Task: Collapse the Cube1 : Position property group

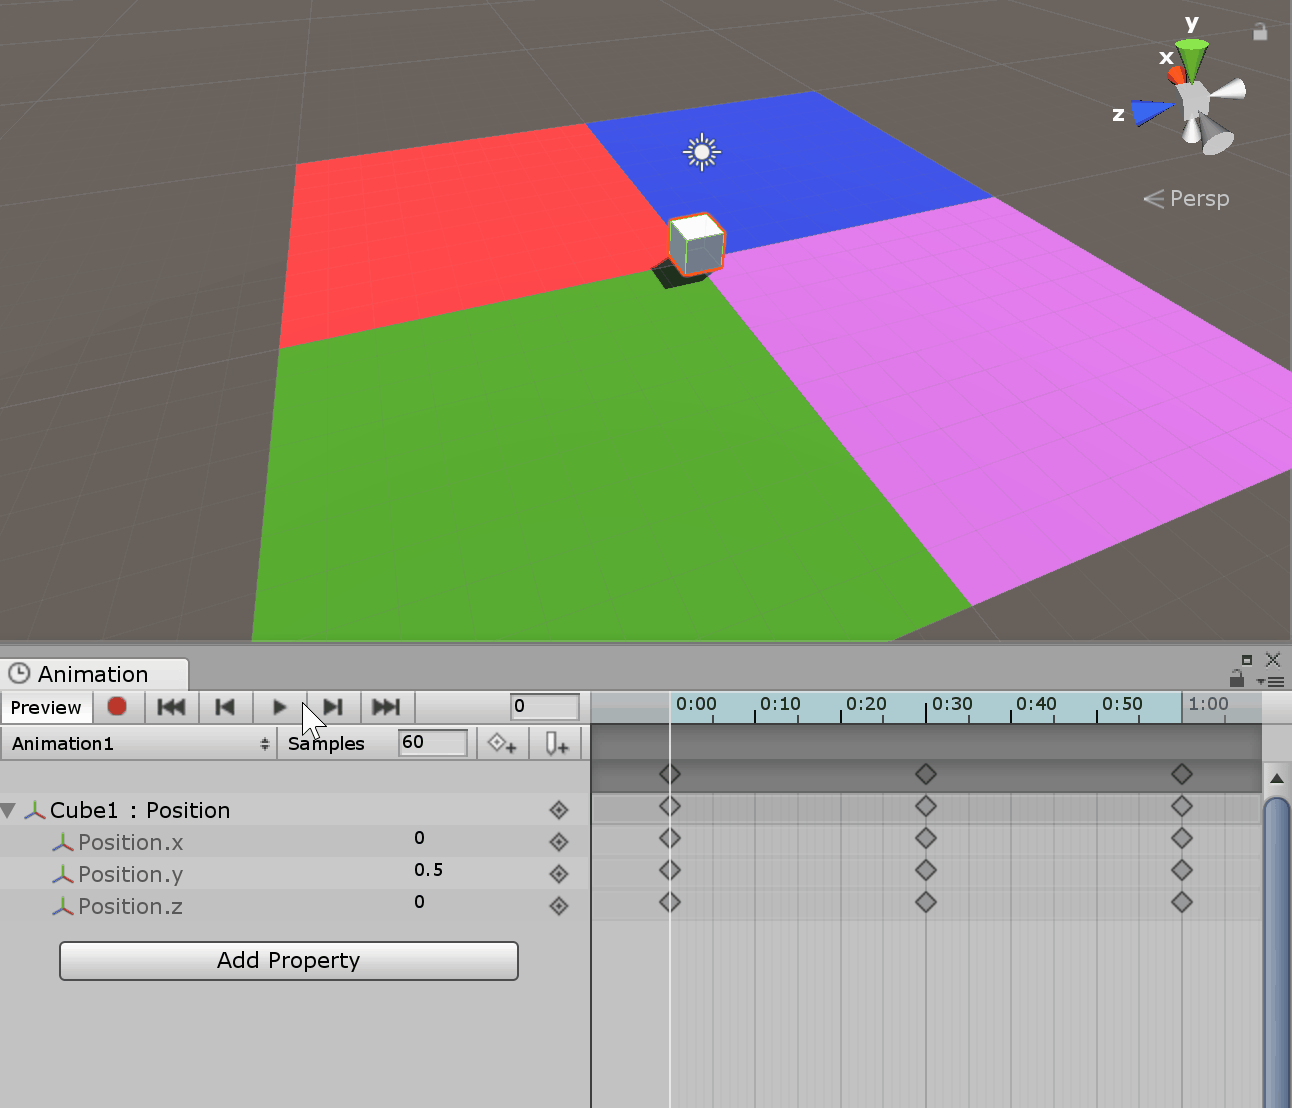Action: 9,810
